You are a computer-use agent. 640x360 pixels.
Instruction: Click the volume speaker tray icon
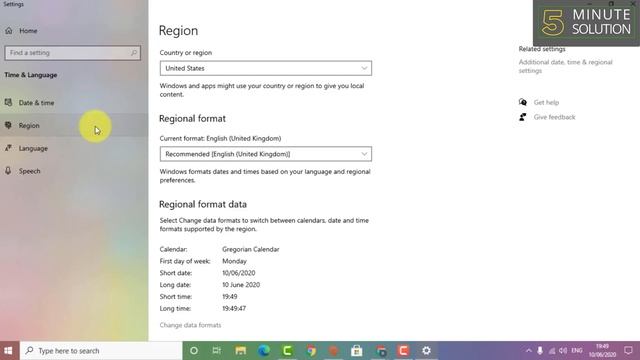coord(563,351)
